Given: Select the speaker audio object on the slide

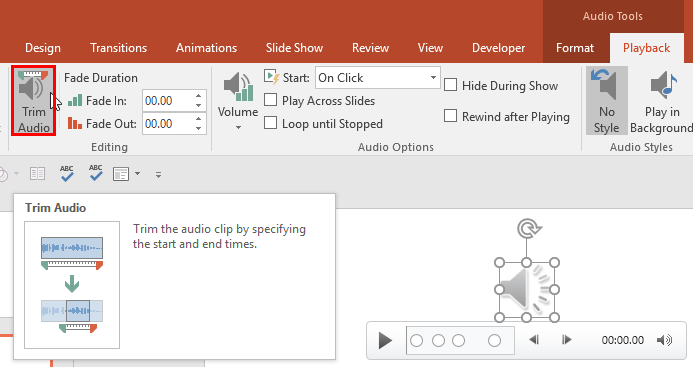Looking at the screenshot, I should pos(526,290).
